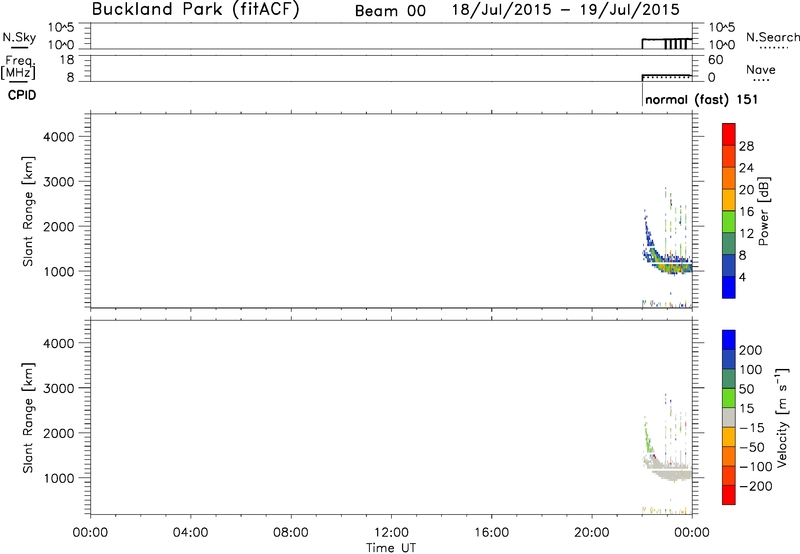Pick the red bottom segment of Velocity color bar
The width and height of the screenshot is (800, 554).
pyautogui.click(x=729, y=495)
